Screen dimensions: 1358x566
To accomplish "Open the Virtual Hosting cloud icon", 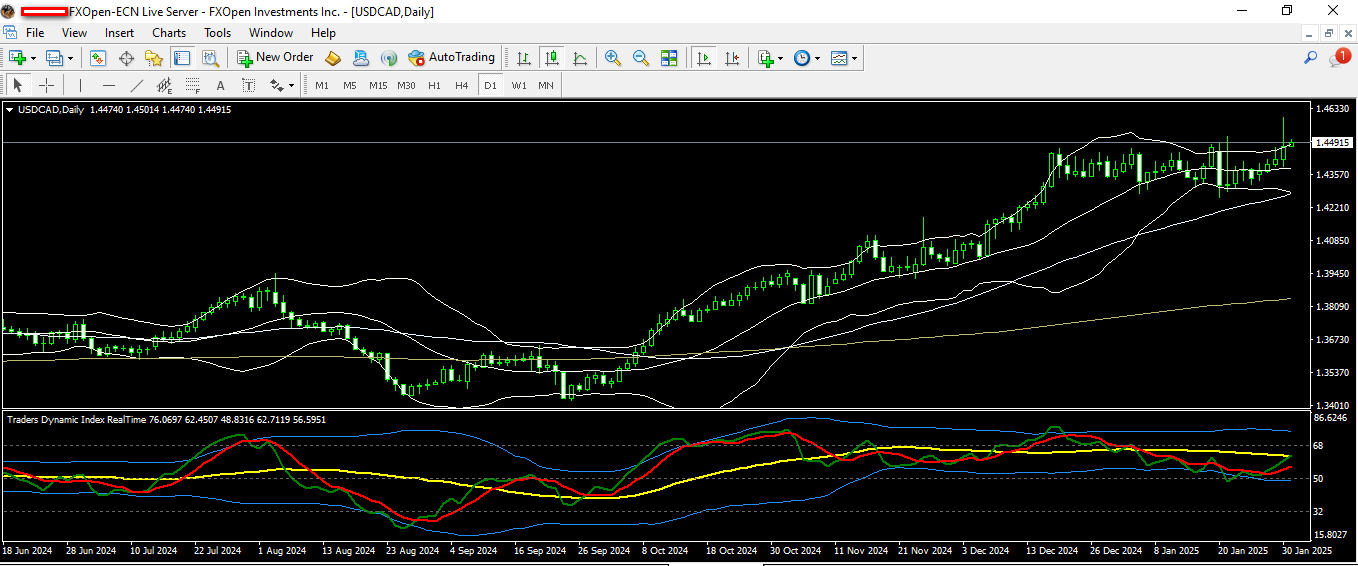I will pos(361,58).
